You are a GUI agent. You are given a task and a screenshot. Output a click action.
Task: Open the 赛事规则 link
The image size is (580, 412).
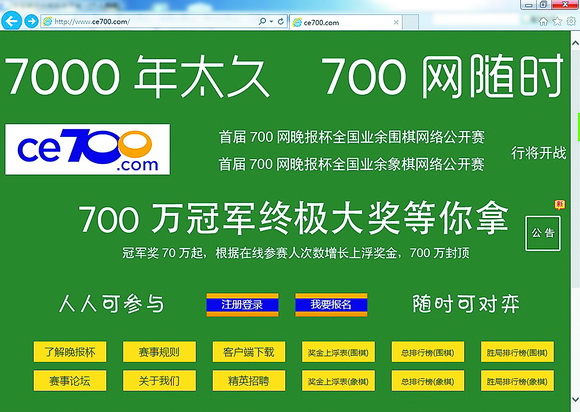pos(159,352)
